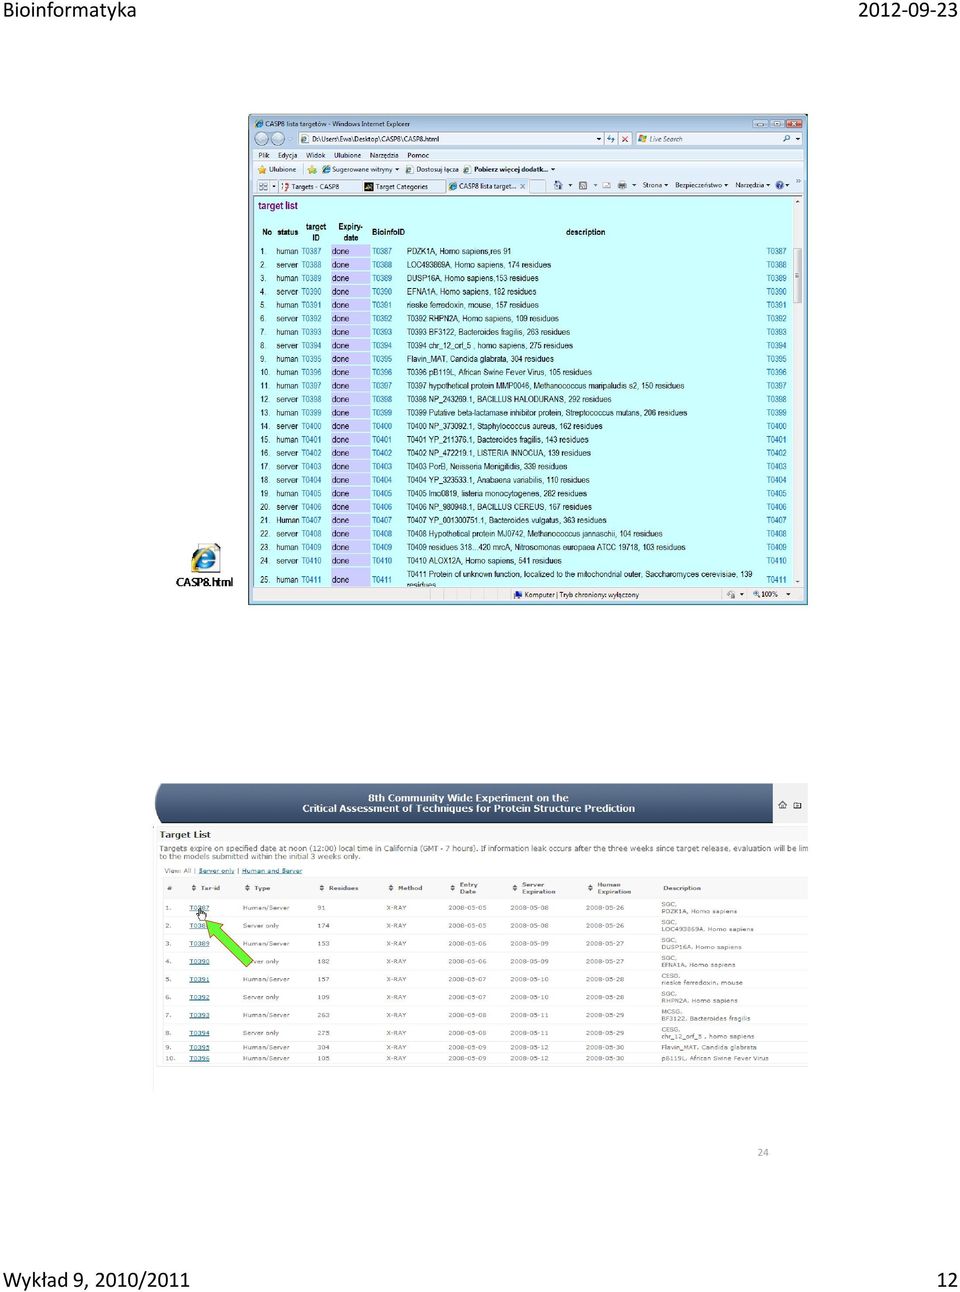The height and width of the screenshot is (1292, 960).
Task: Click the T0400 link in target ID column
Action: 311,426
